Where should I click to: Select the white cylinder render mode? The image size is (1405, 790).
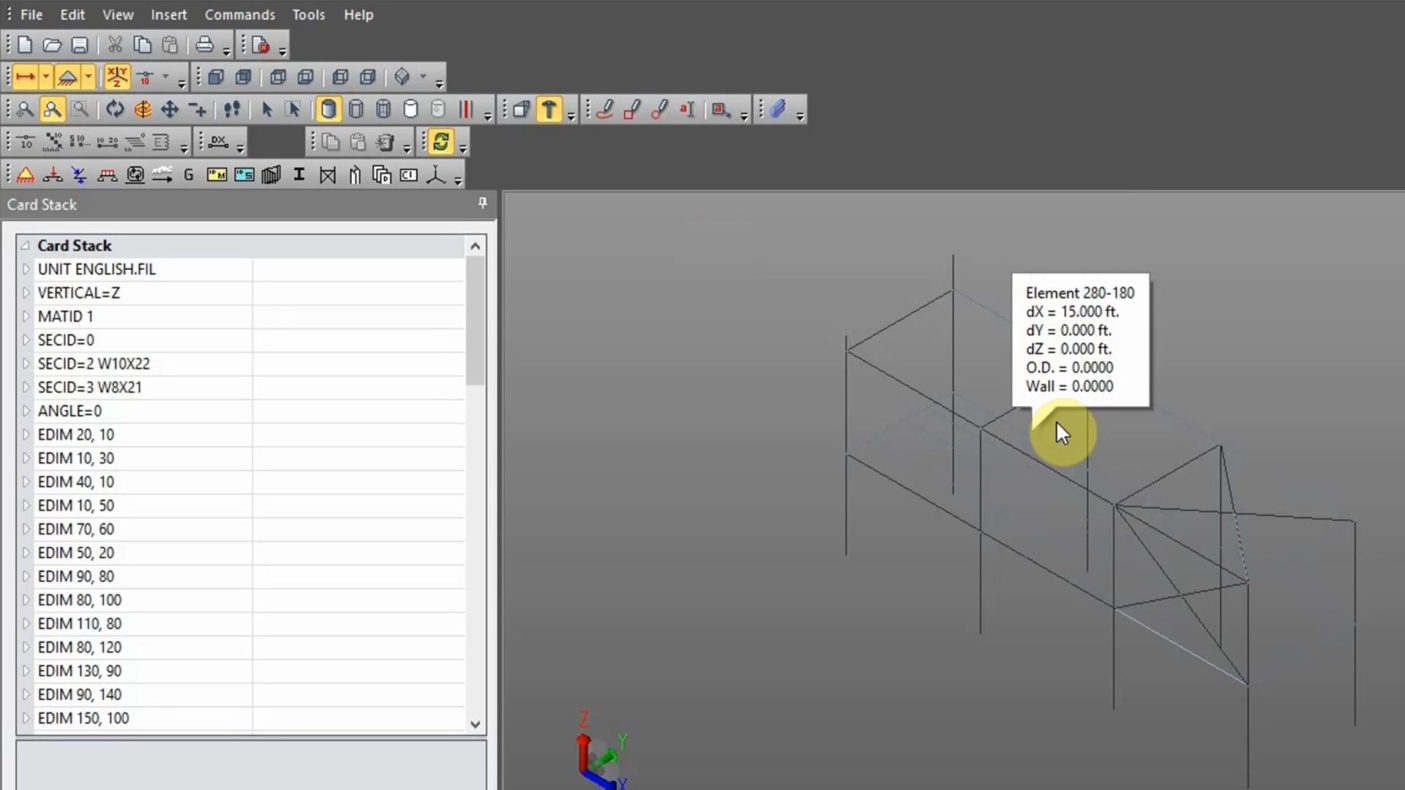tap(410, 109)
